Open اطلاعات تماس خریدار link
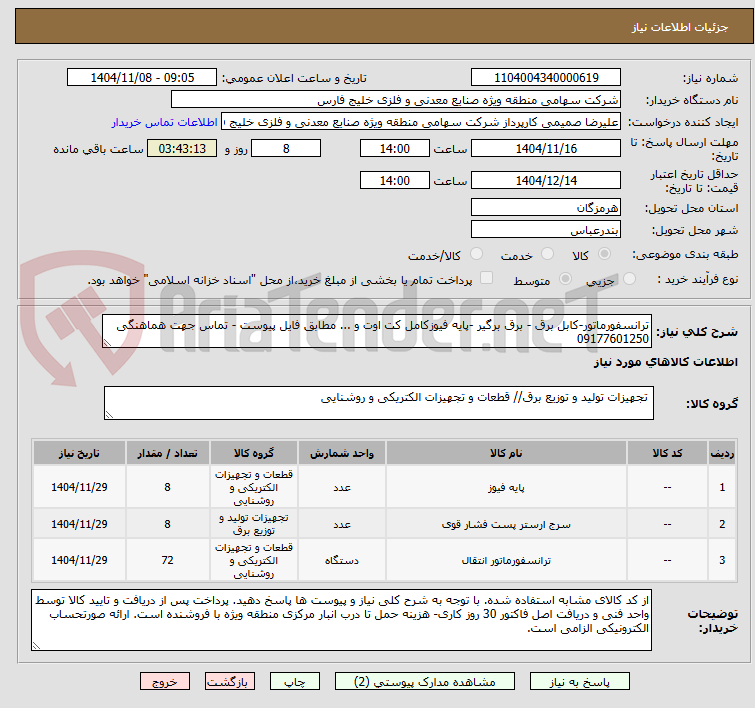This screenshot has height=708, width=755. (165, 122)
